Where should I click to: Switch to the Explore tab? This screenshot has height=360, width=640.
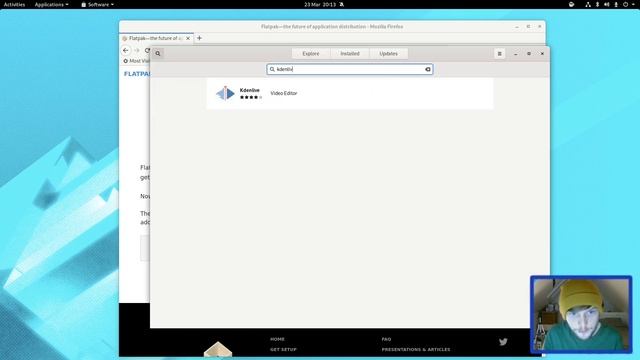point(311,53)
